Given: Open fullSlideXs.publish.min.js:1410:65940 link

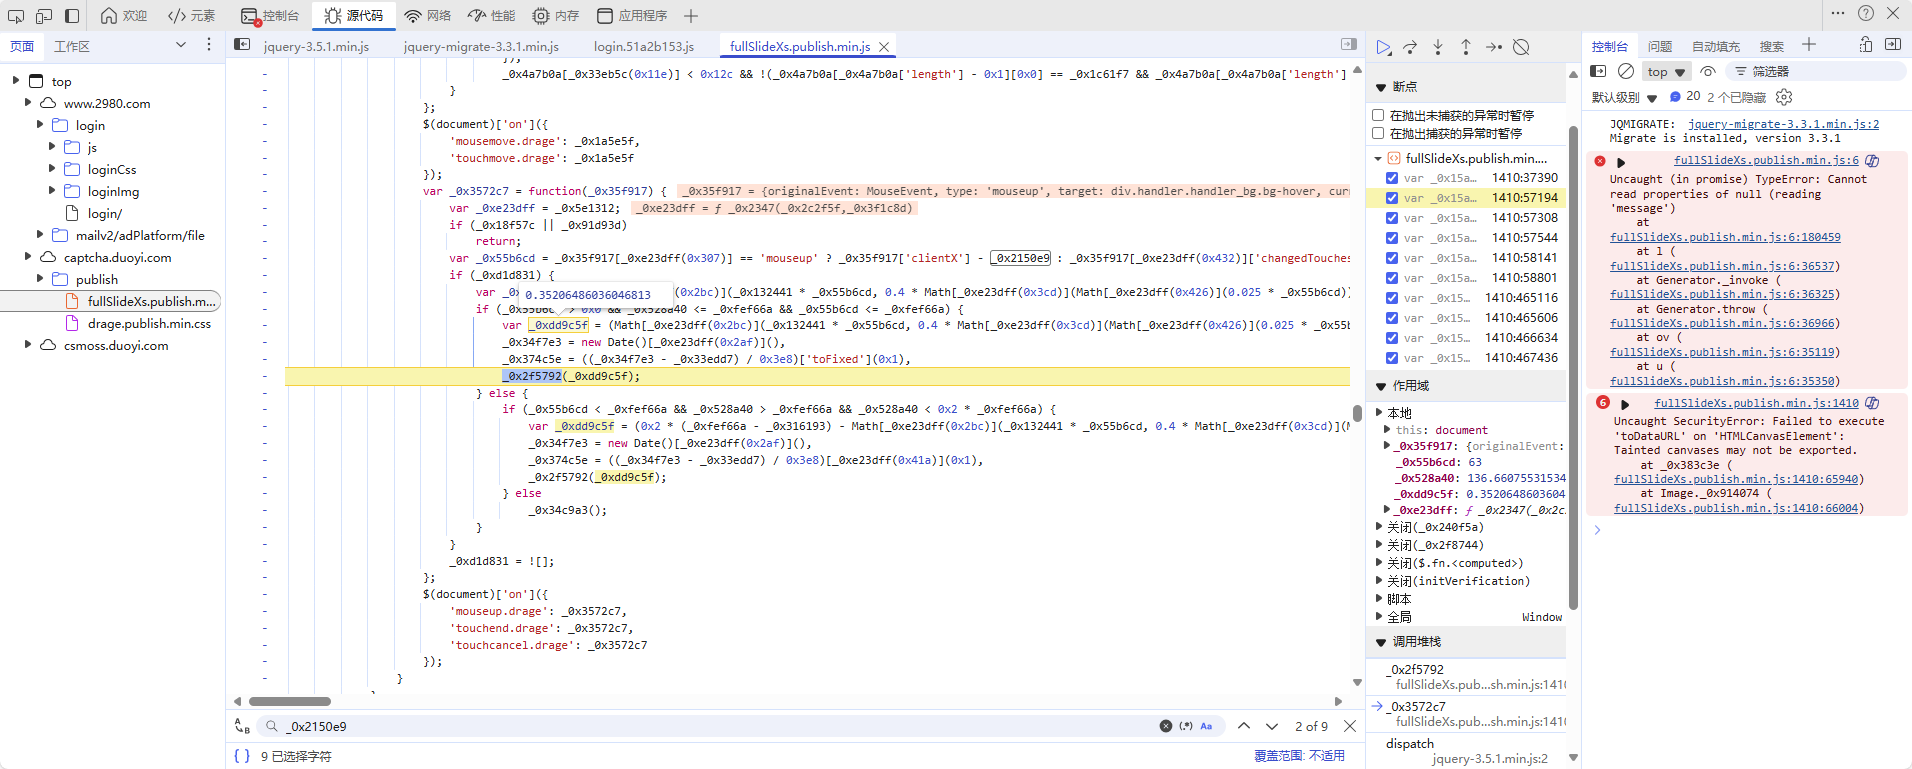Looking at the screenshot, I should (x=1736, y=479).
